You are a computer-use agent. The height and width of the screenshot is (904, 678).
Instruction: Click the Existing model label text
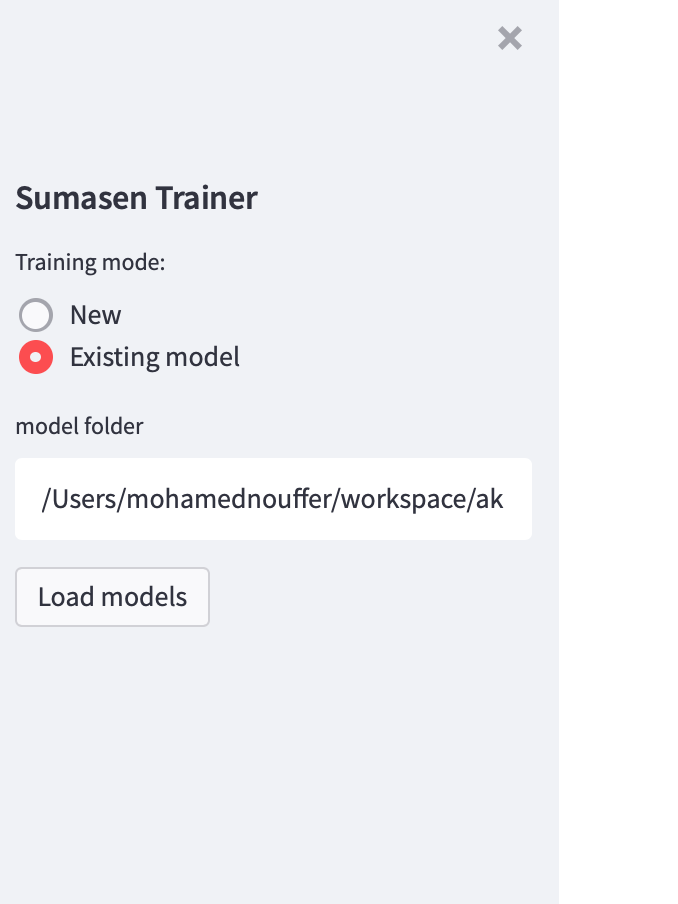[x=155, y=357]
